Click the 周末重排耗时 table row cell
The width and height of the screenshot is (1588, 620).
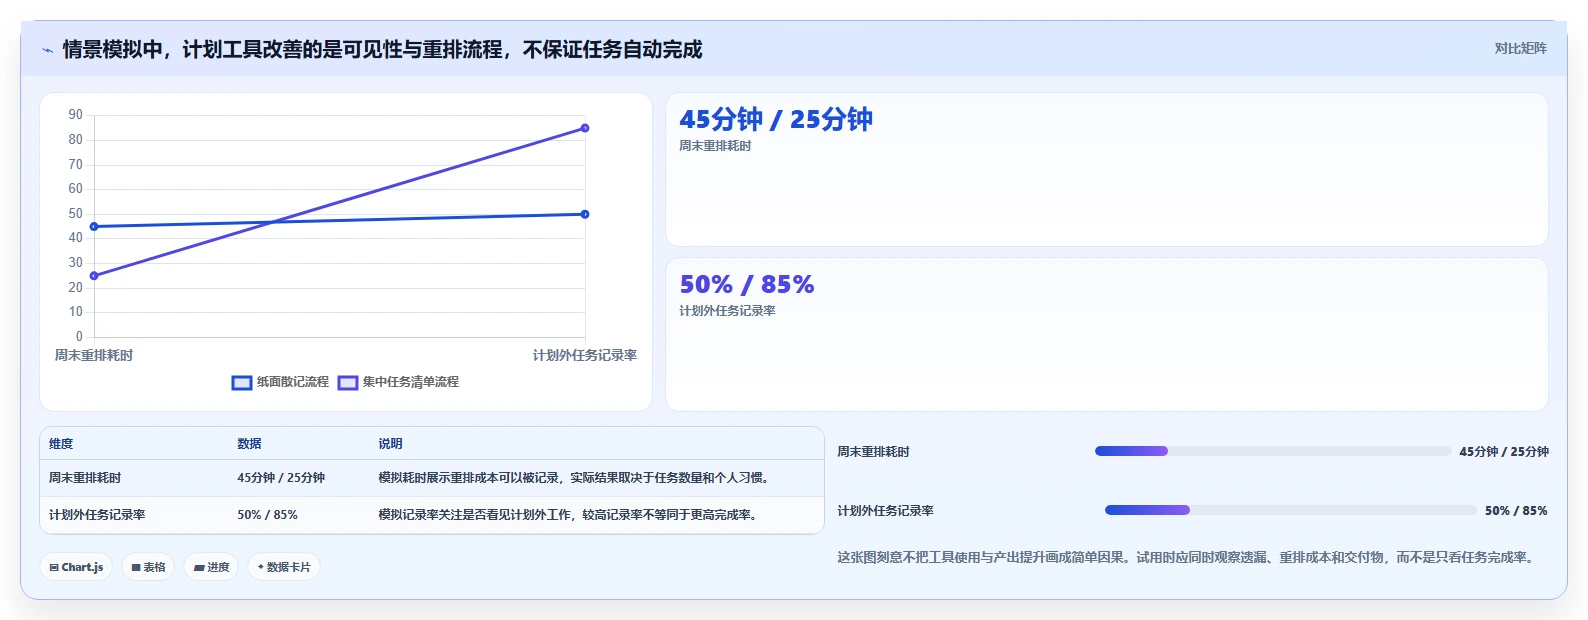pos(85,478)
